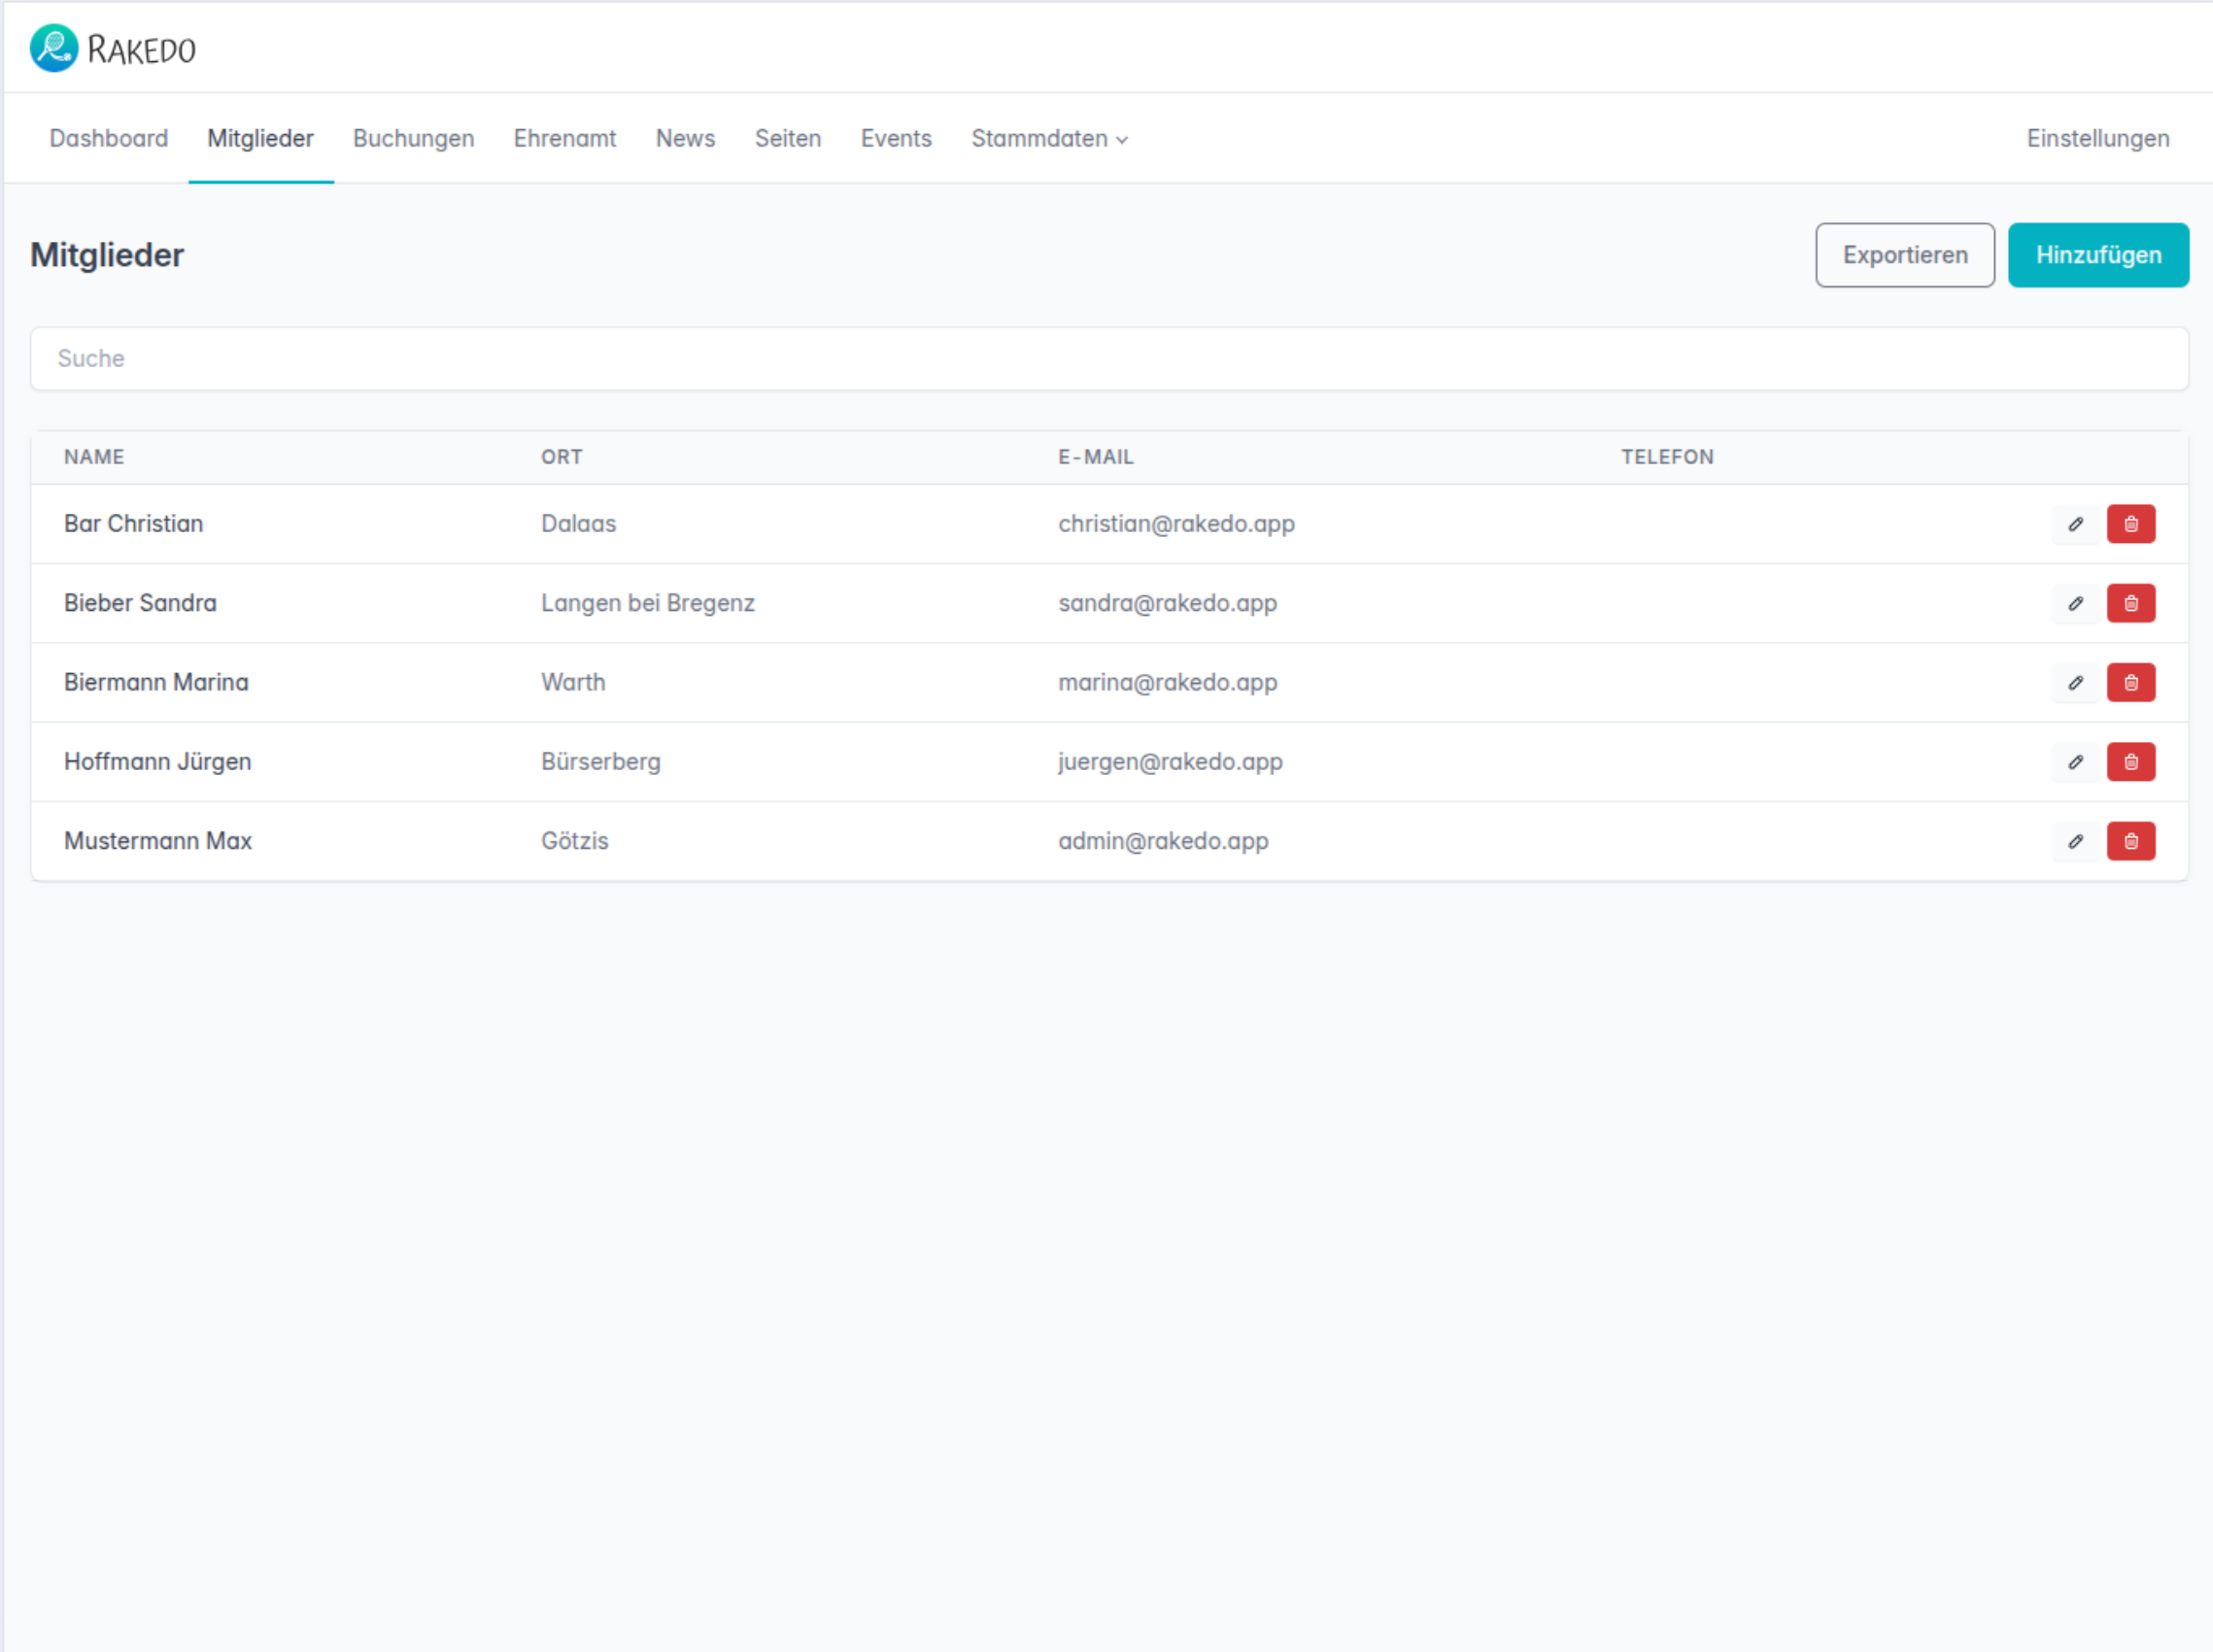Select the name Bieber Sandra
This screenshot has height=1652, width=2213.
click(x=140, y=603)
